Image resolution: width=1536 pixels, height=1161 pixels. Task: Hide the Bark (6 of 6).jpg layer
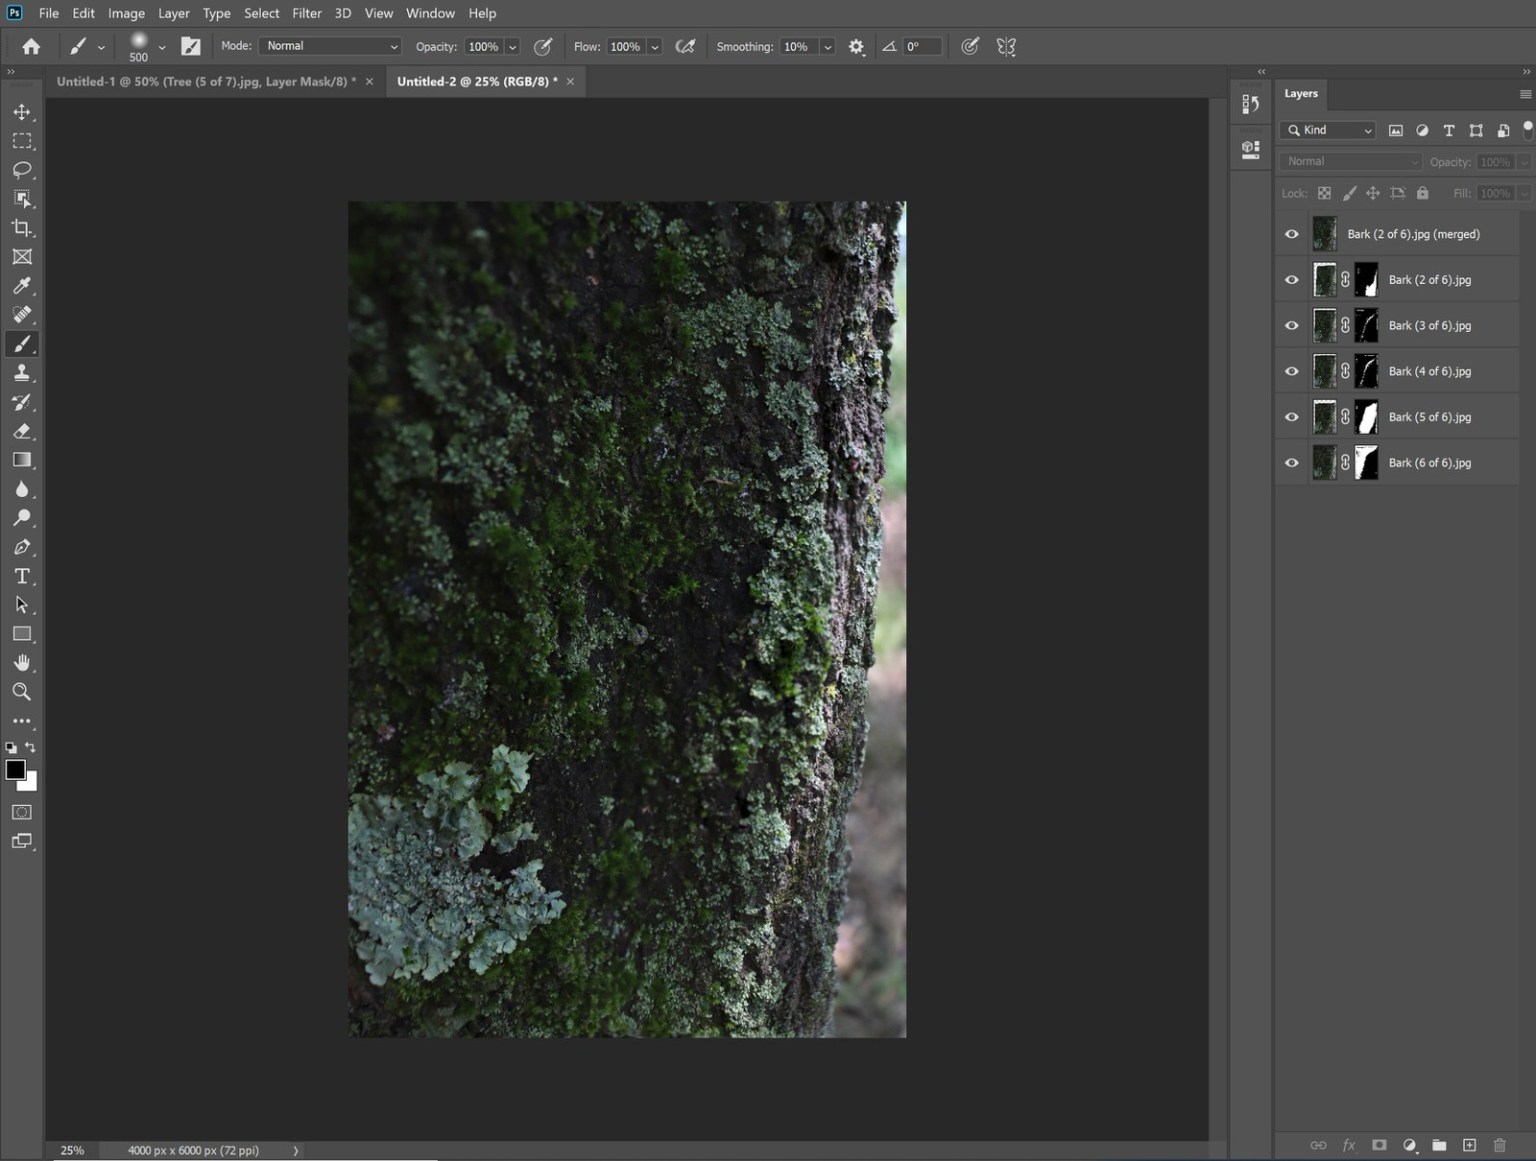point(1291,462)
